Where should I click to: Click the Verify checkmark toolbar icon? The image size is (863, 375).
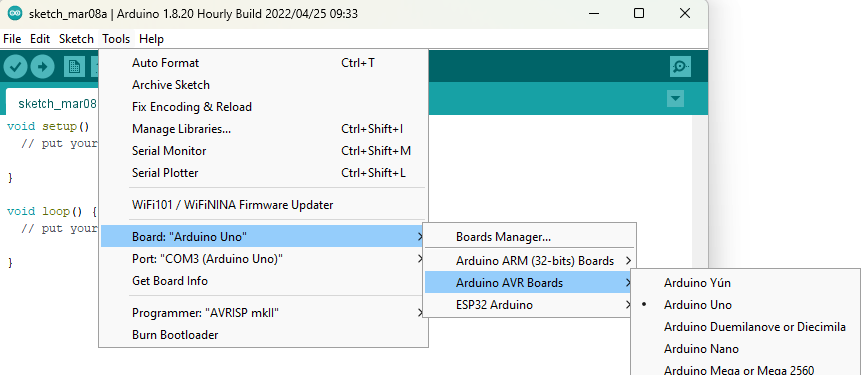(15, 67)
